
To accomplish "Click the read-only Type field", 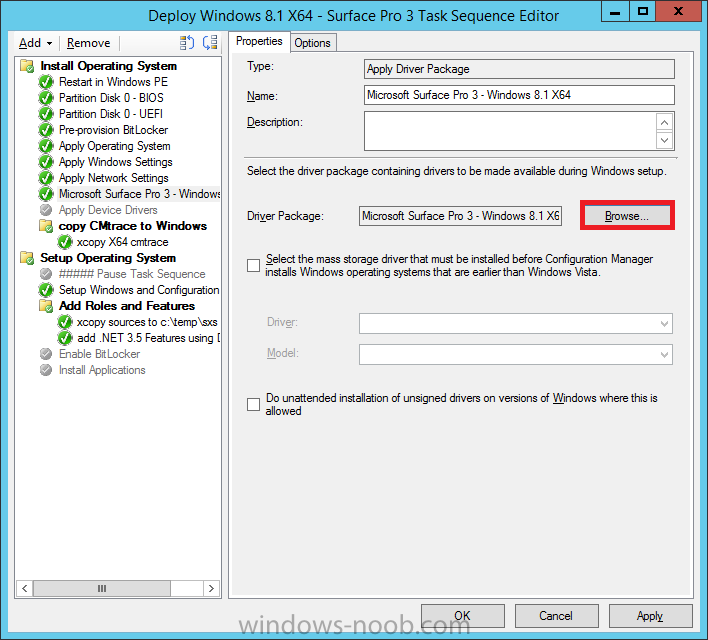I will (519, 69).
